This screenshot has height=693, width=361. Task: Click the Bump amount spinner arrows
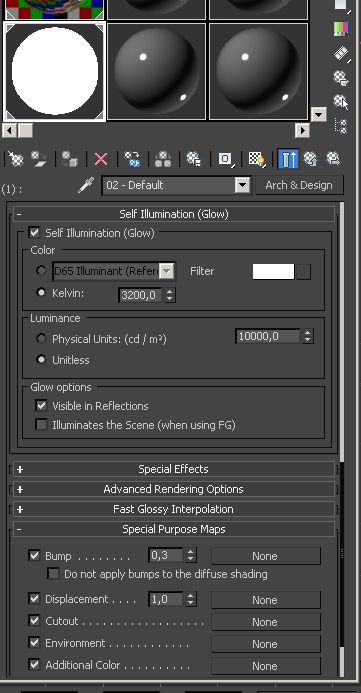(x=191, y=555)
